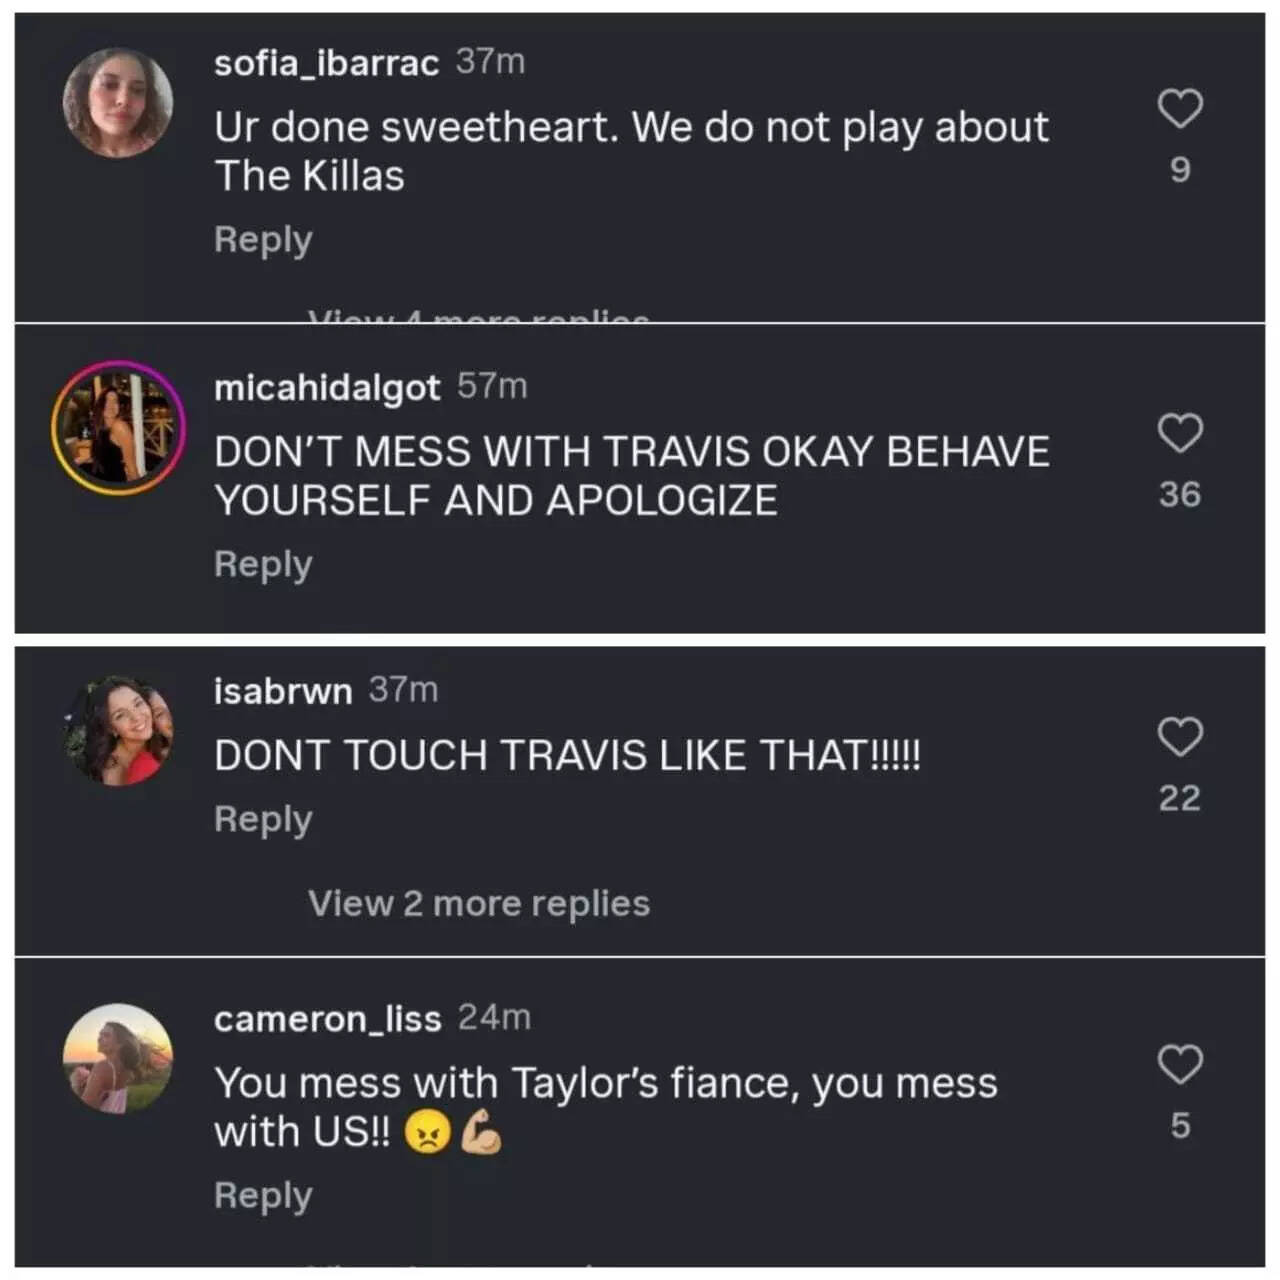The image size is (1280, 1280).
Task: Reply to micahidalgot's comment
Action: 262,563
